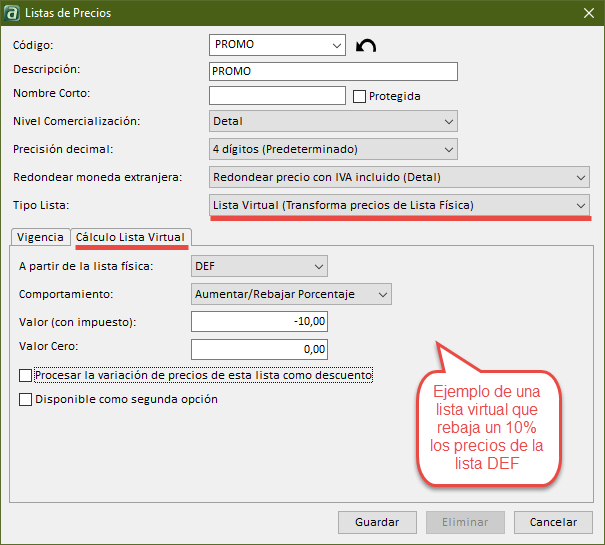
Task: Toggle the Protegida checkbox
Action: 360,97
